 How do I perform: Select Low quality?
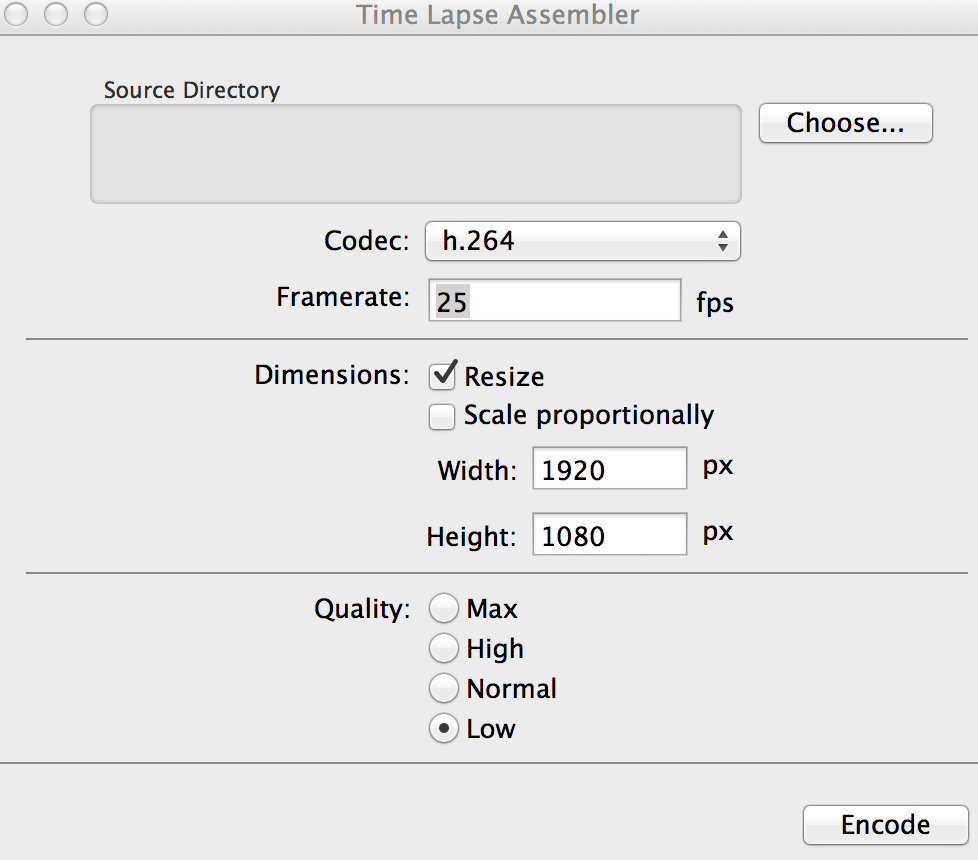[443, 728]
